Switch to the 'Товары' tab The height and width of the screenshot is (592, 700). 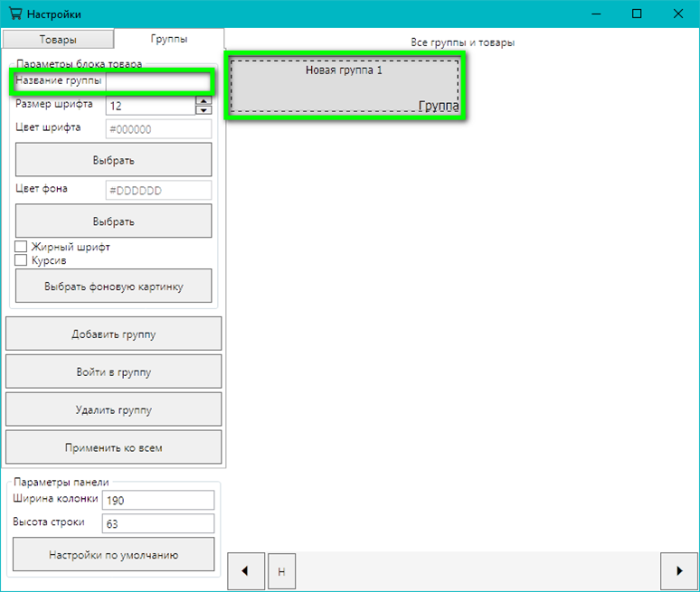[x=58, y=39]
